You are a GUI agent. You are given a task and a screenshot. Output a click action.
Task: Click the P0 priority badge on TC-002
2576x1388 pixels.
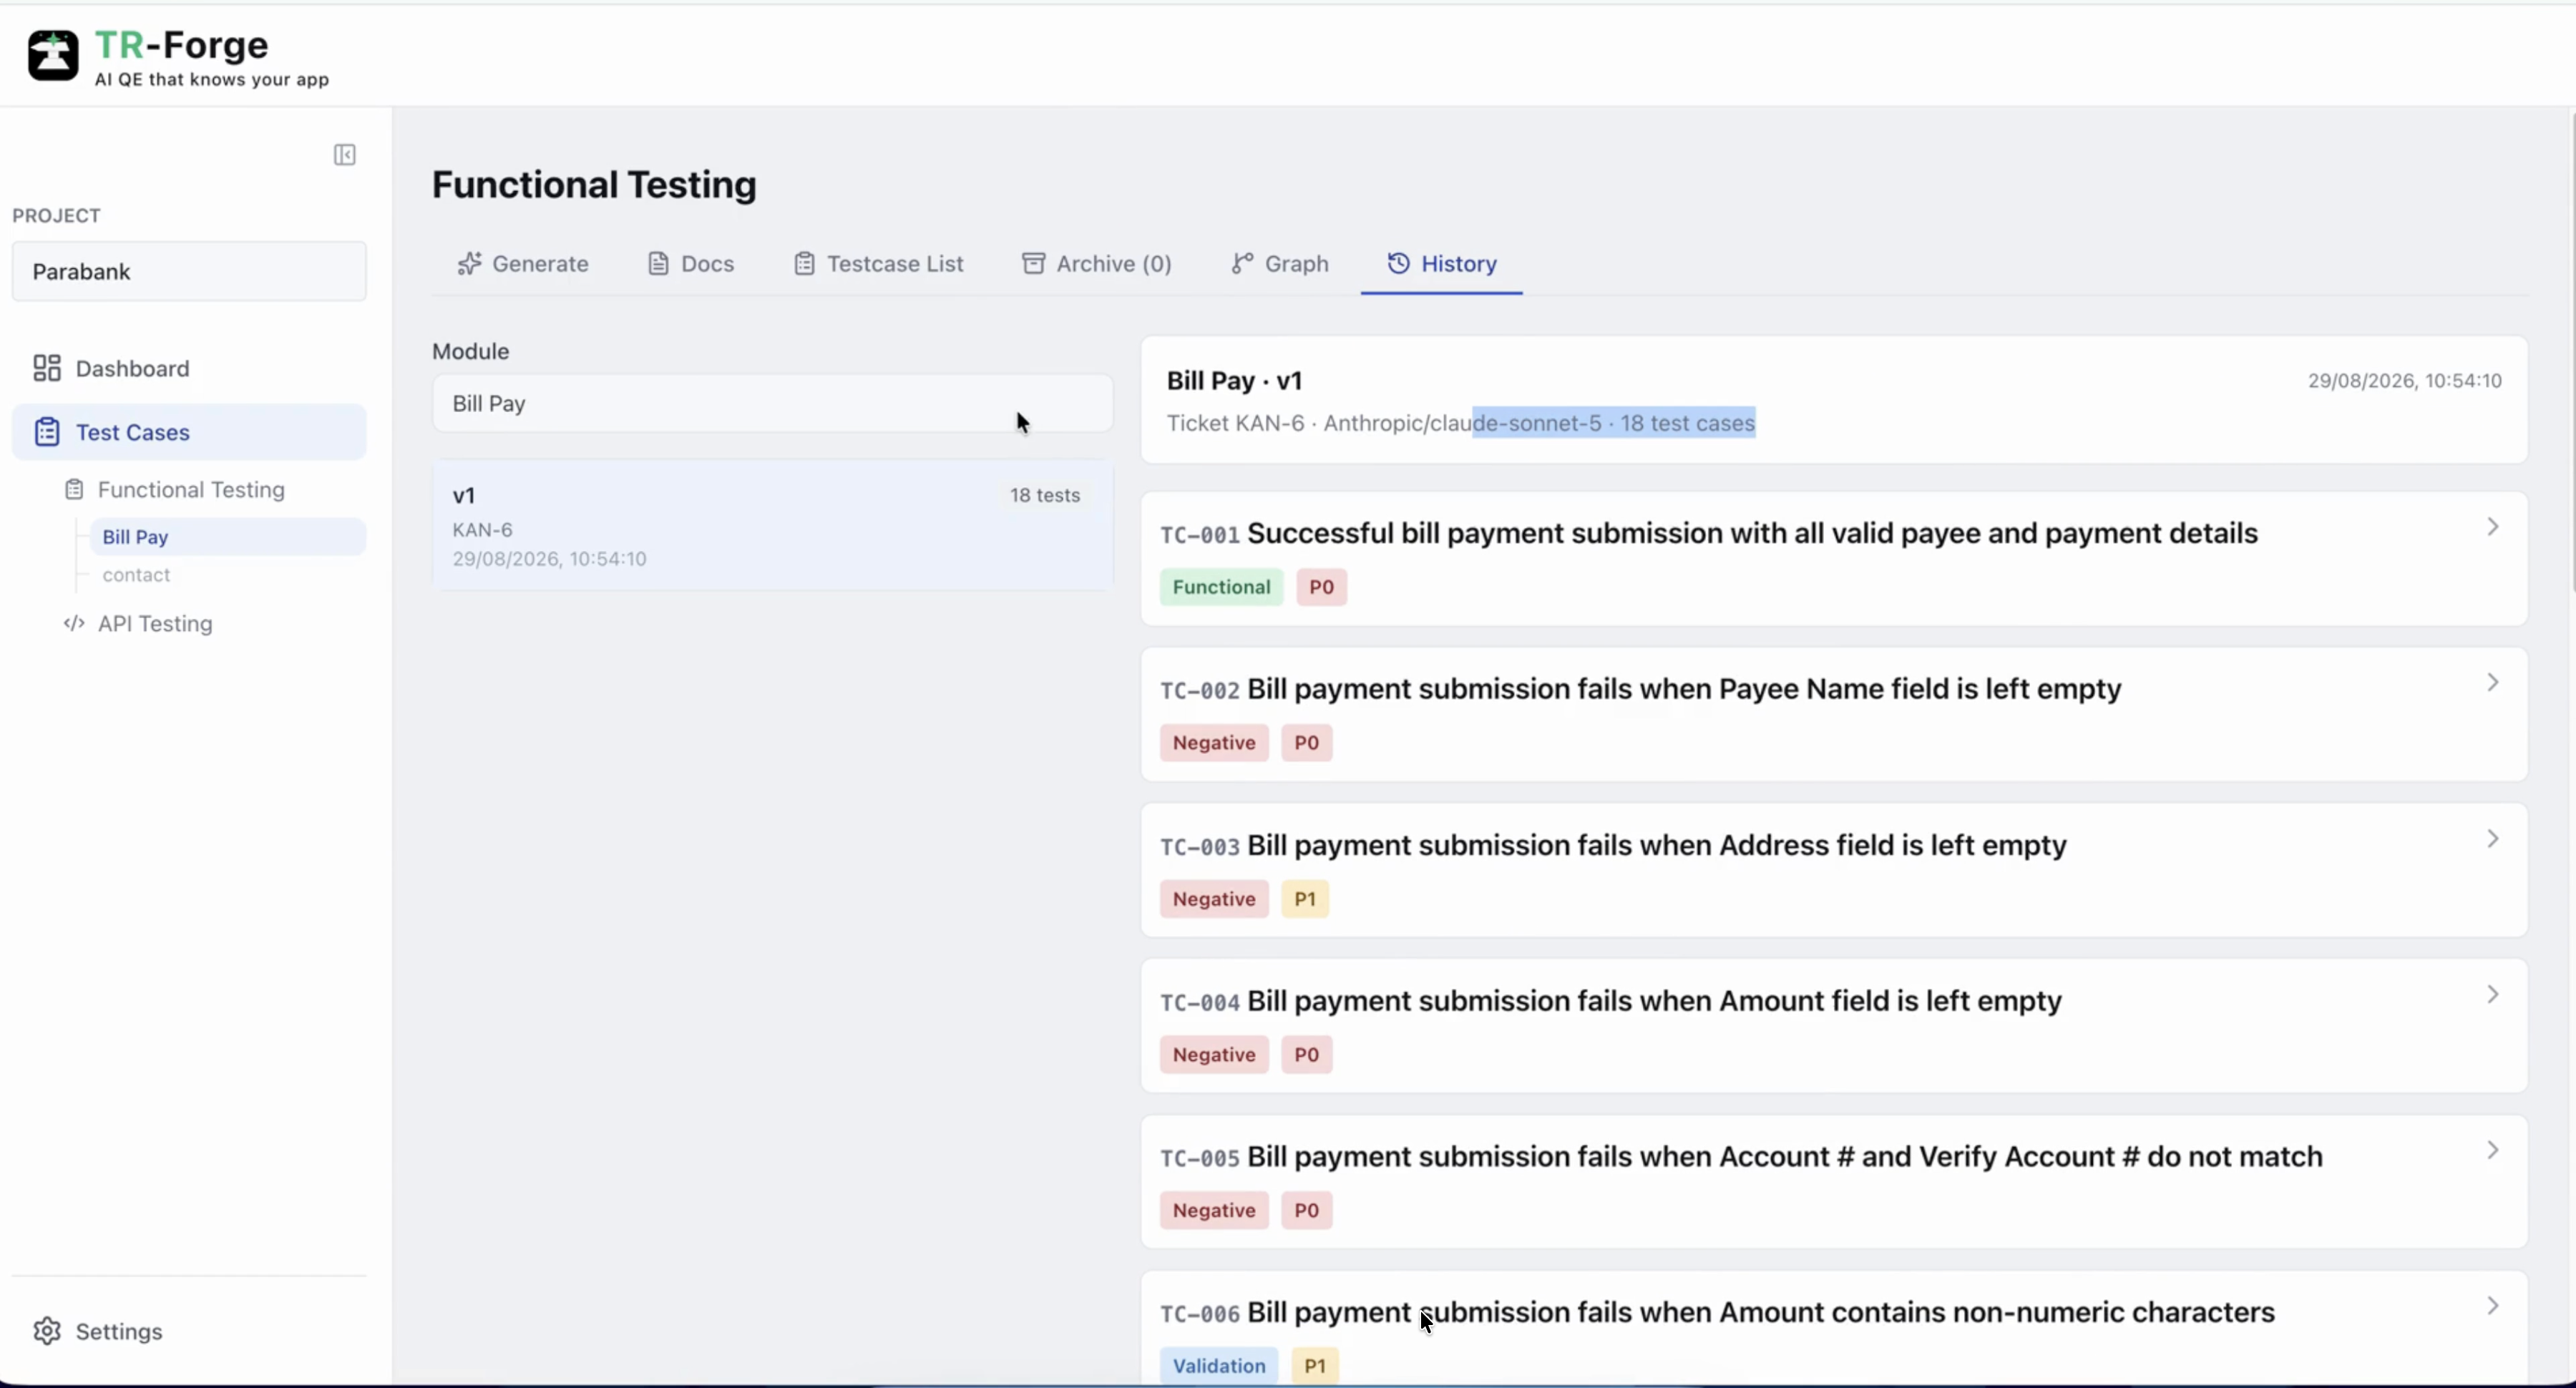[x=1306, y=743]
